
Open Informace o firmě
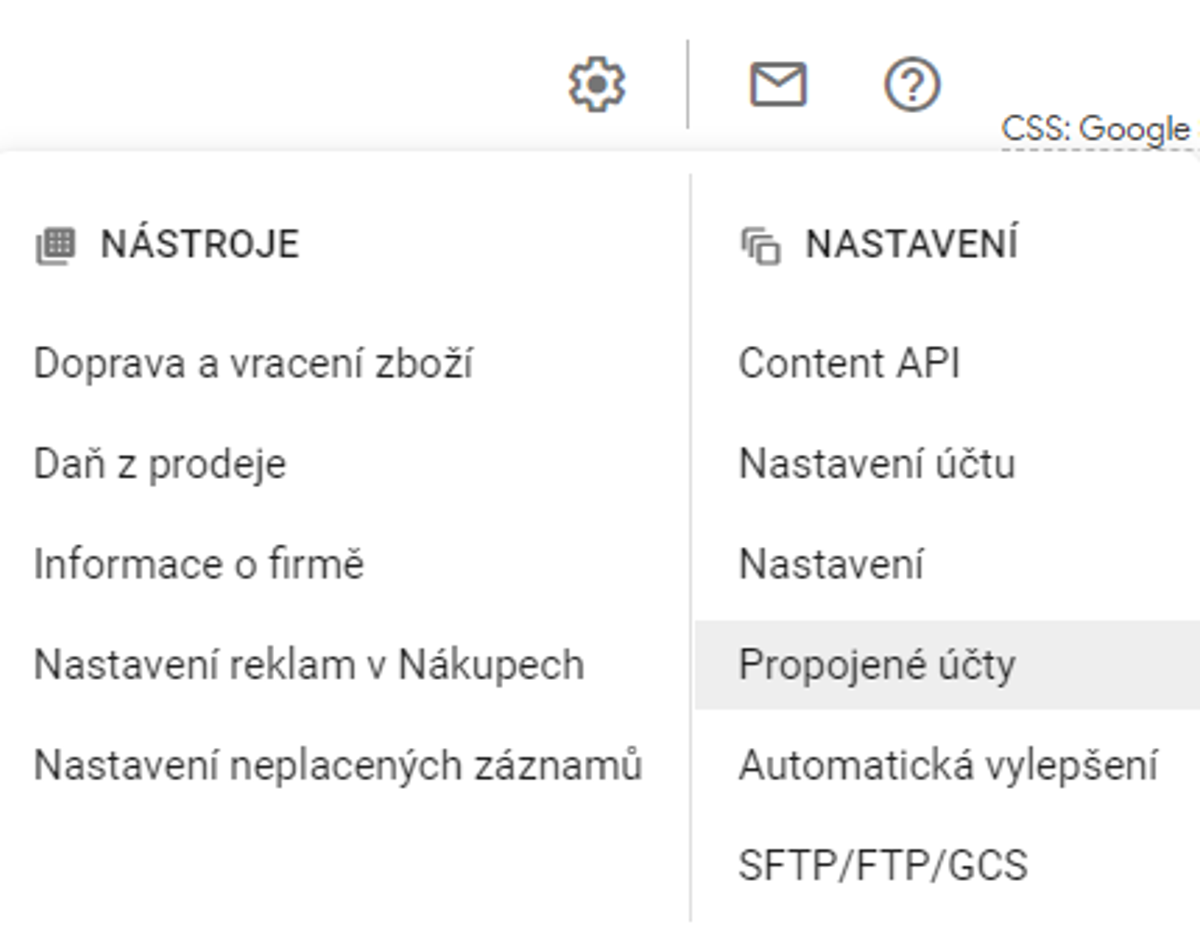[199, 564]
